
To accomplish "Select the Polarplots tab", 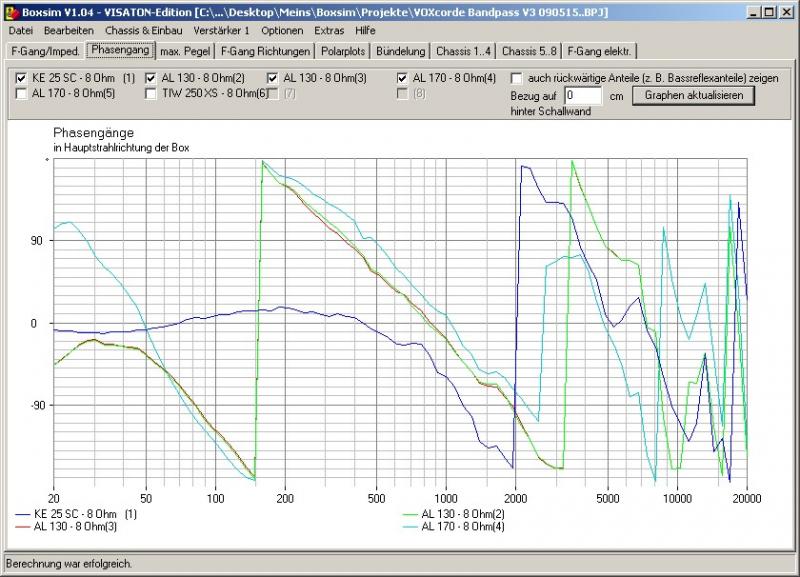I will pos(343,51).
